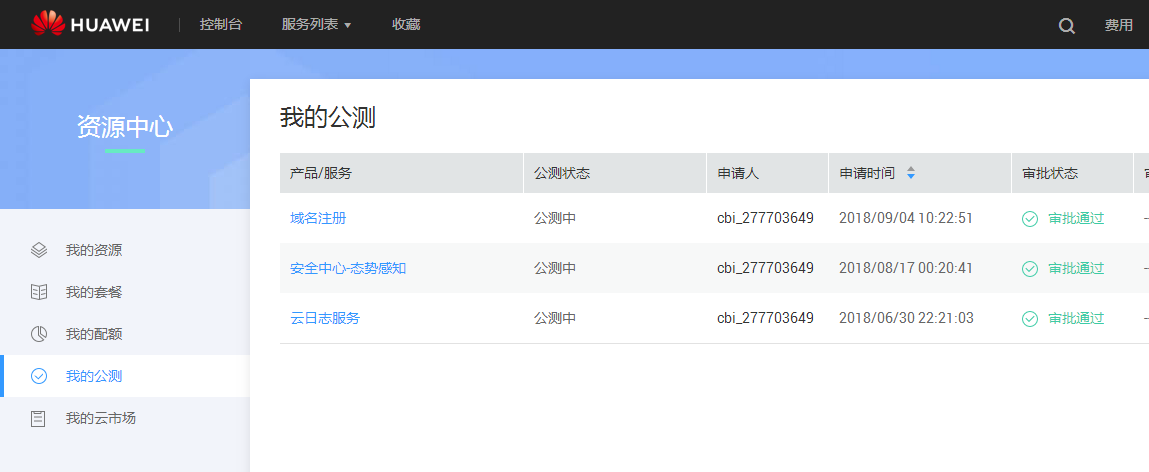1149x472 pixels.
Task: Click the 我的资源 layers icon
Action: pyautogui.click(x=39, y=250)
